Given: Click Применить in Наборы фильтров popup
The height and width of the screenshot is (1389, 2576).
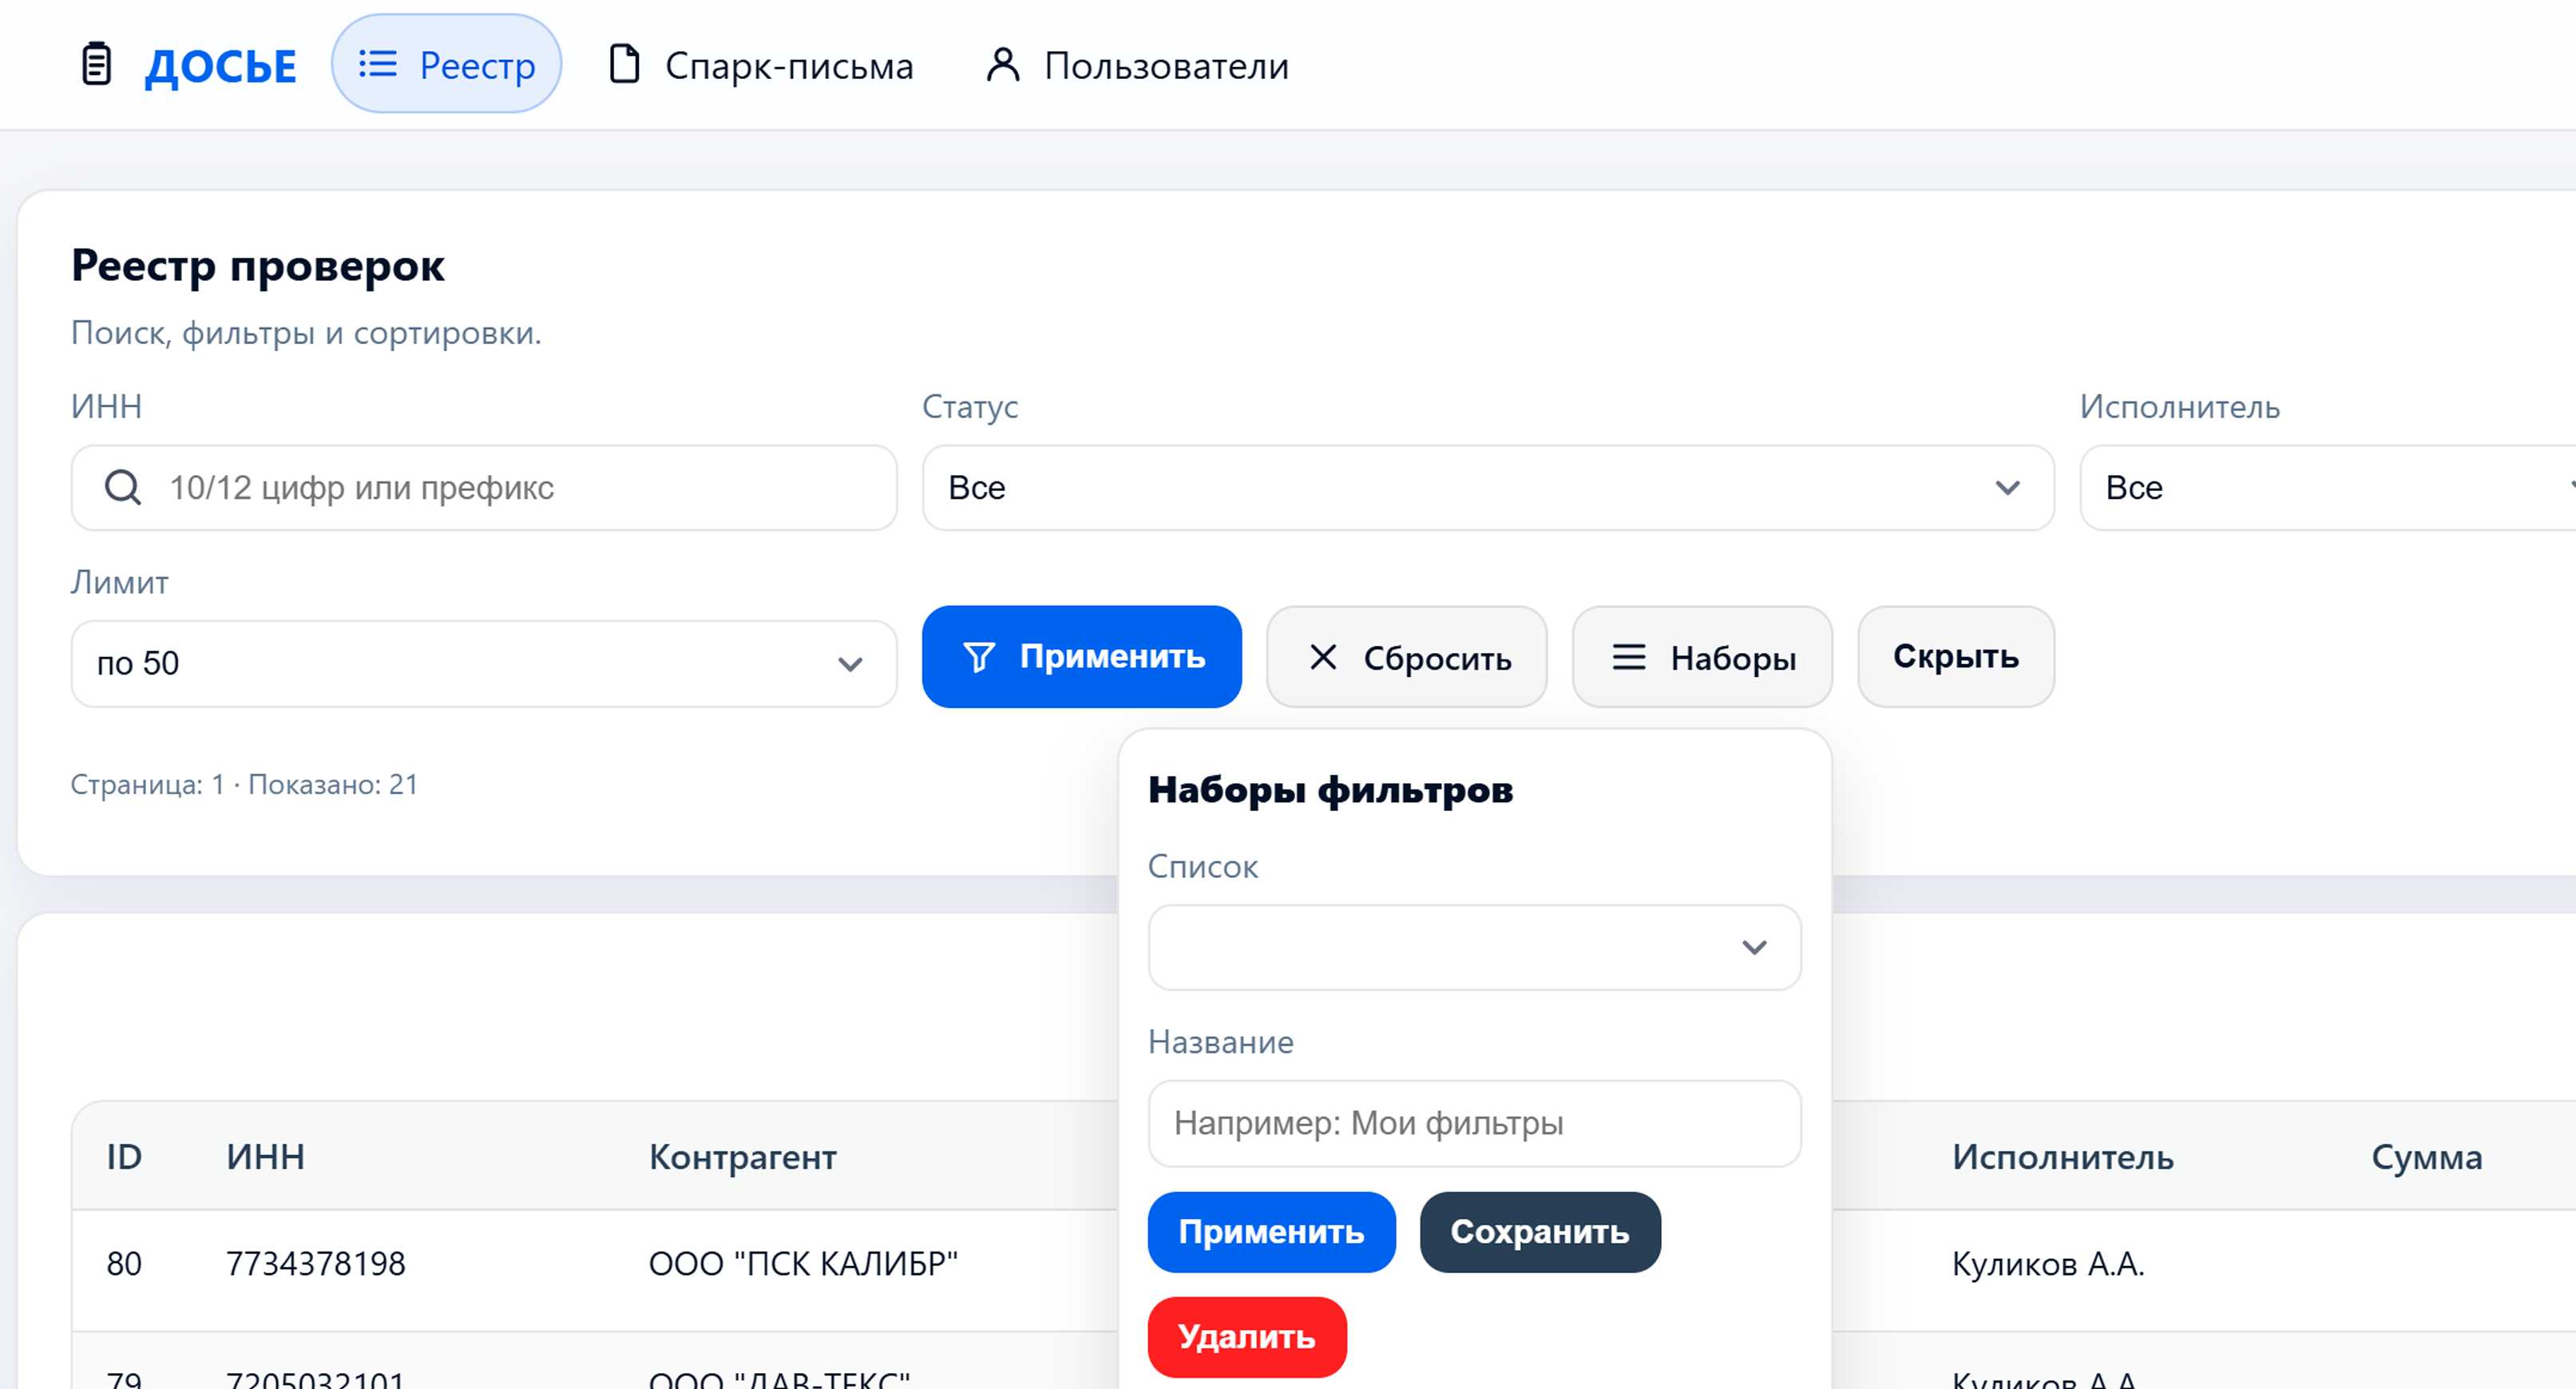Looking at the screenshot, I should (1271, 1232).
